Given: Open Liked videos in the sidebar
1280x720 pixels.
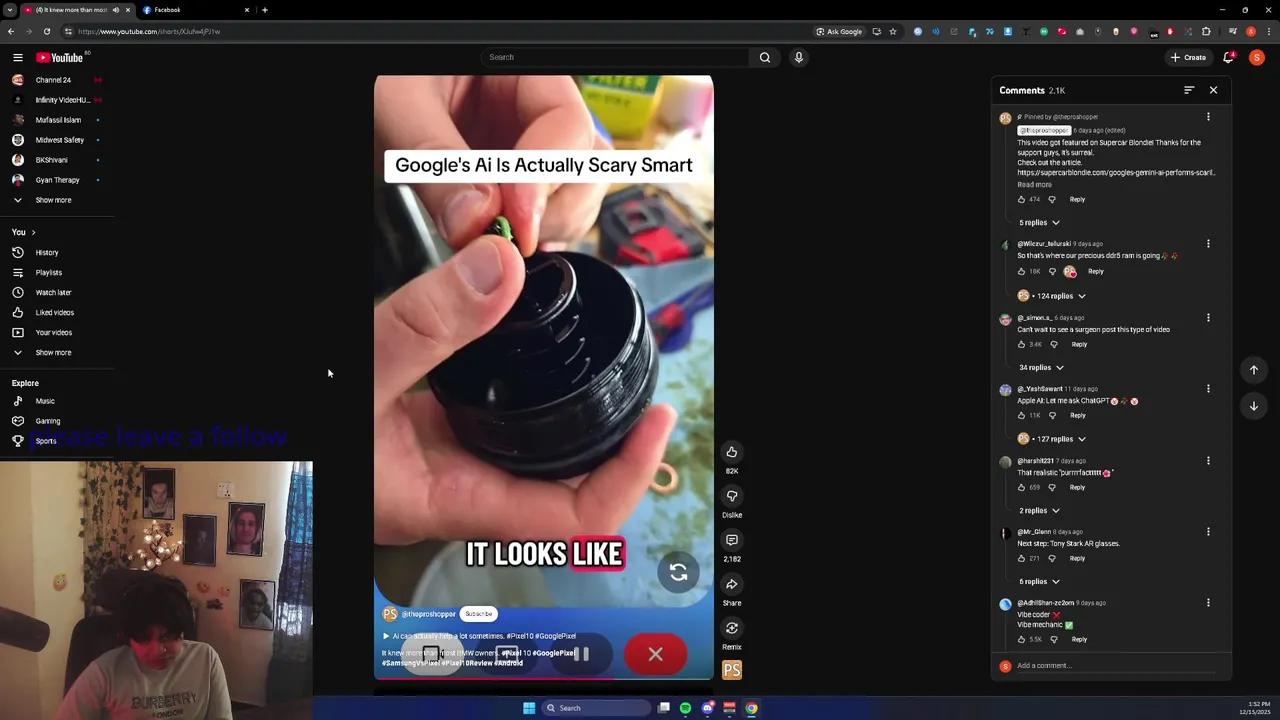Looking at the screenshot, I should (55, 312).
